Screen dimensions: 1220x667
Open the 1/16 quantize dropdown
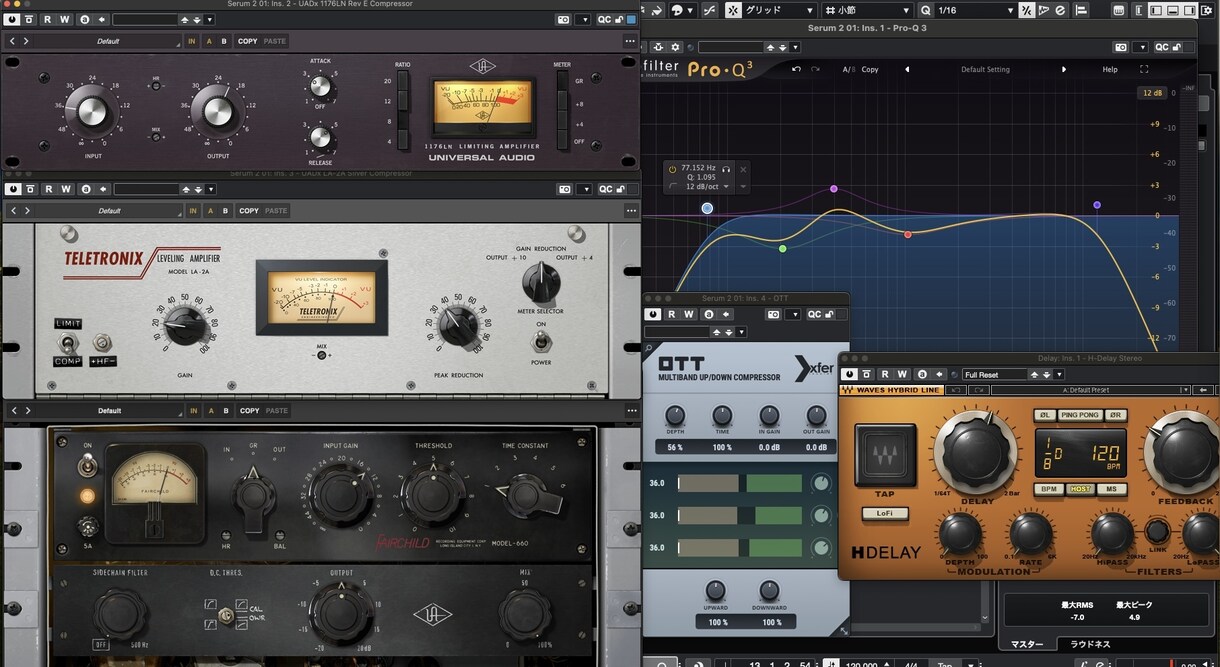(975, 10)
